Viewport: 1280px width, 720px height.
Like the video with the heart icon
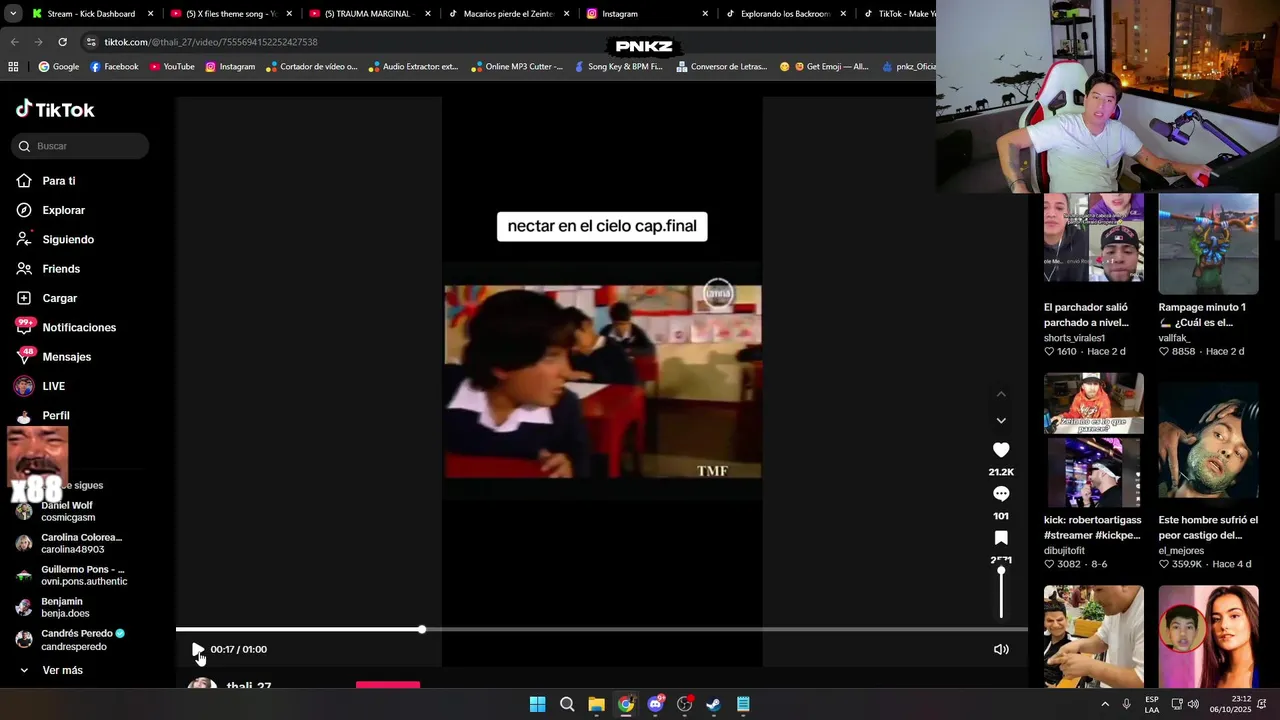[1001, 450]
